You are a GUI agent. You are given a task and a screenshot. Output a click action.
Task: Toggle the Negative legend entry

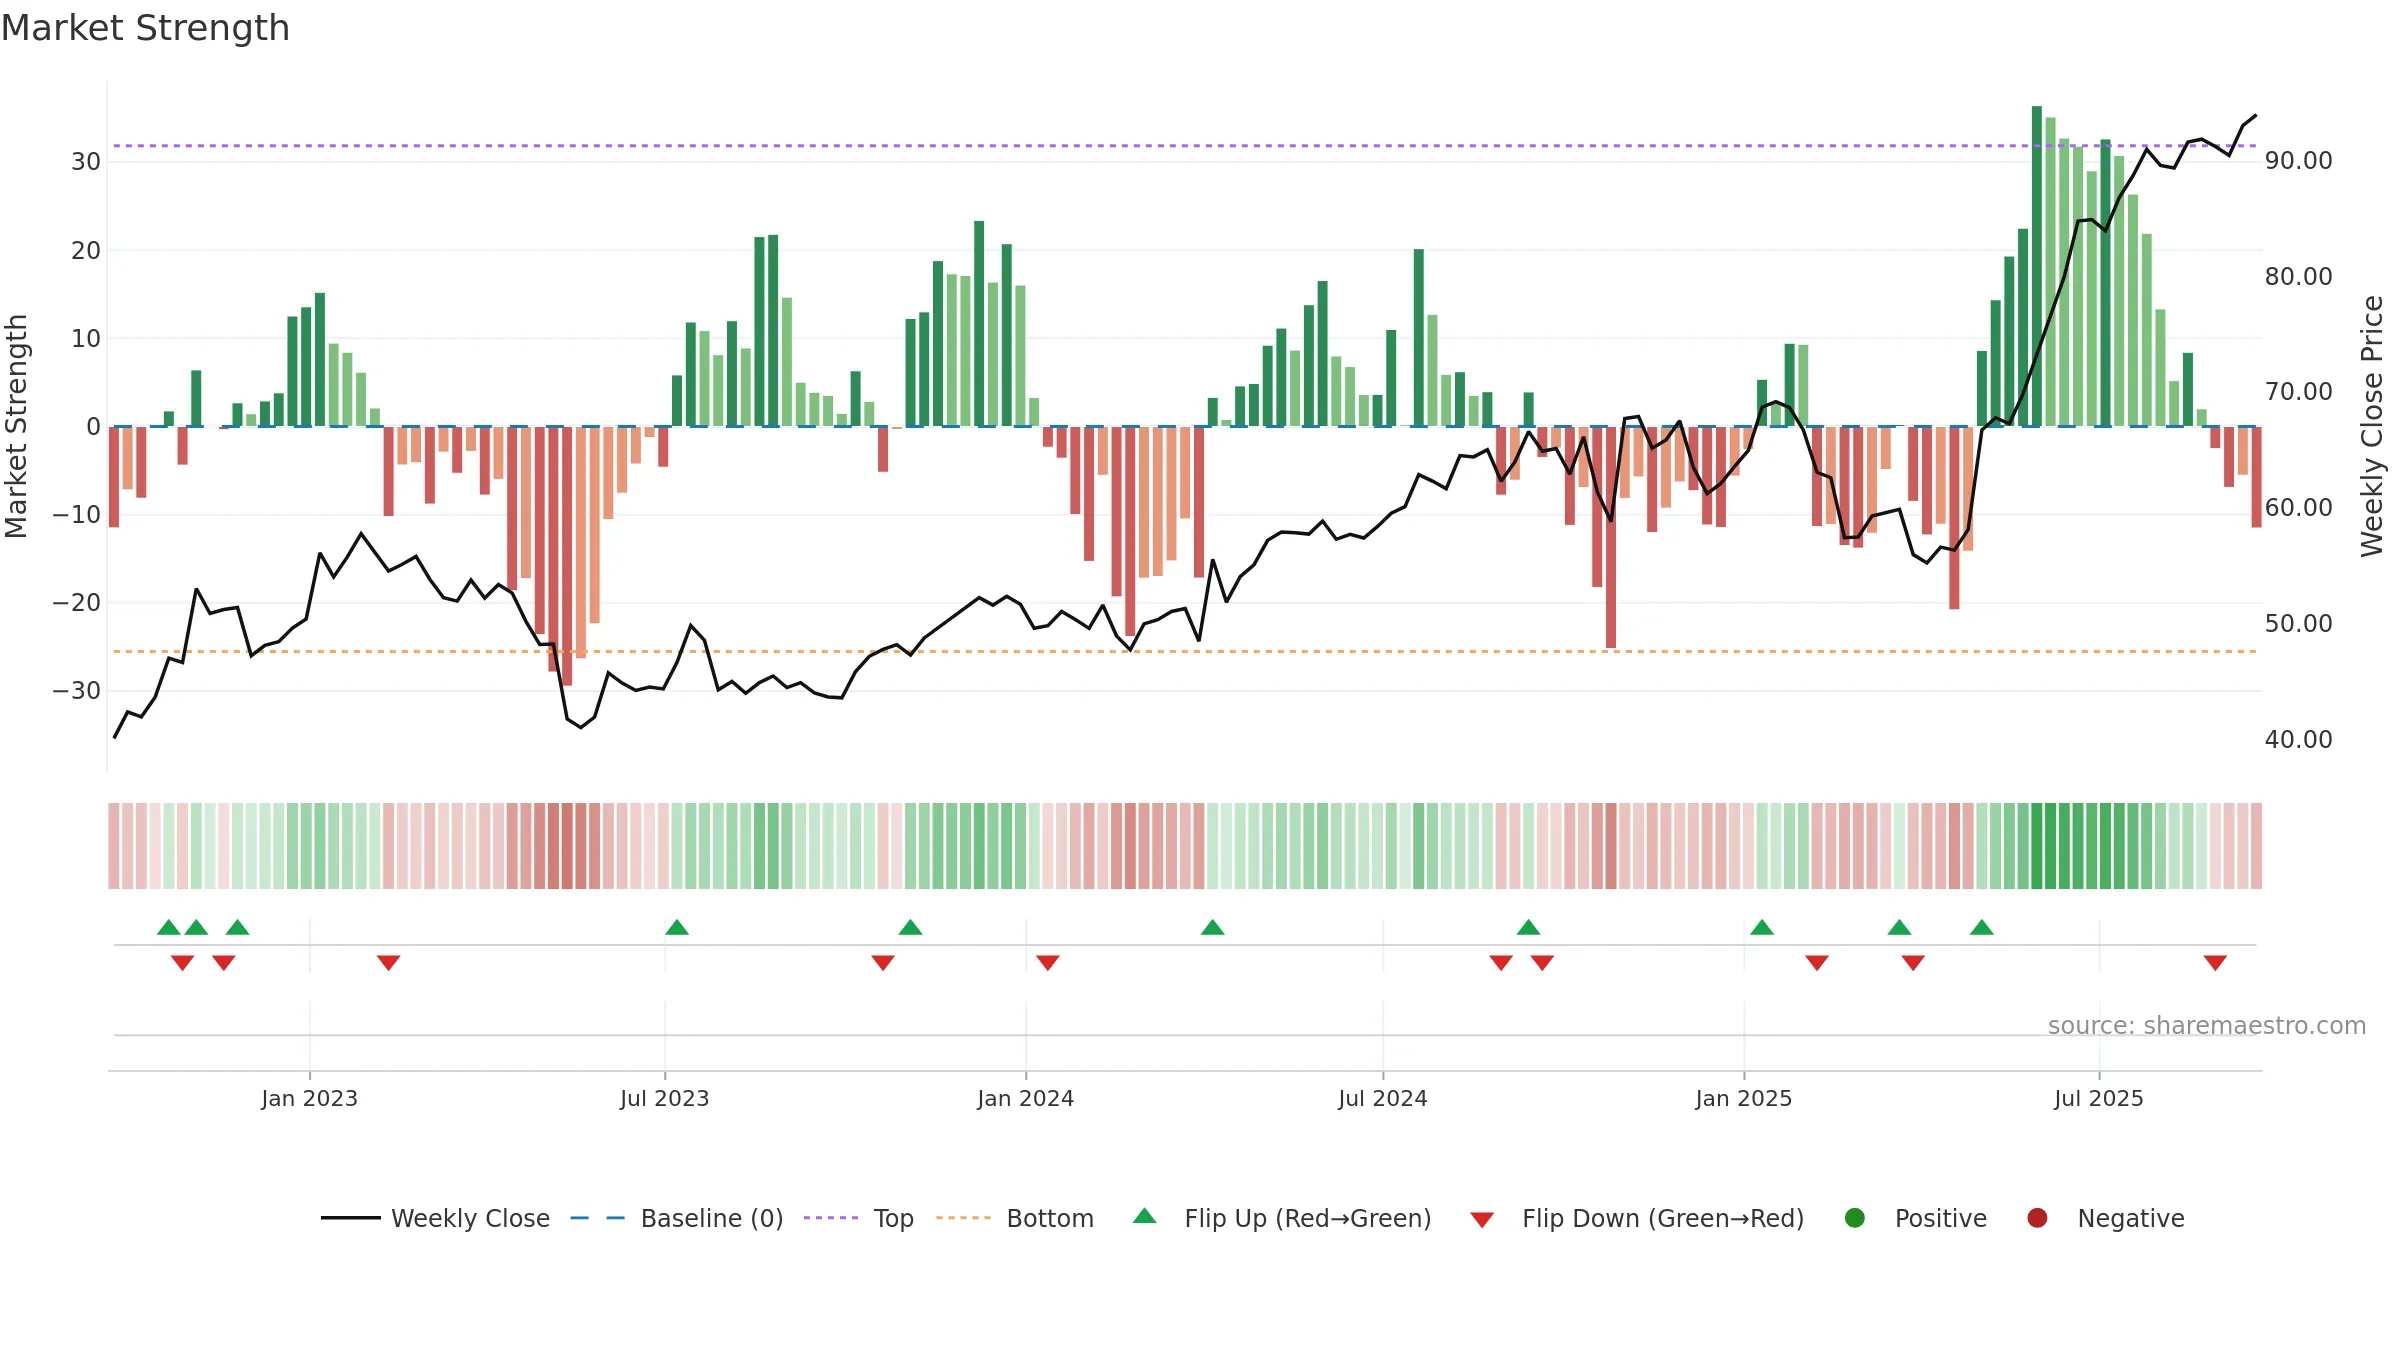[2105, 1218]
